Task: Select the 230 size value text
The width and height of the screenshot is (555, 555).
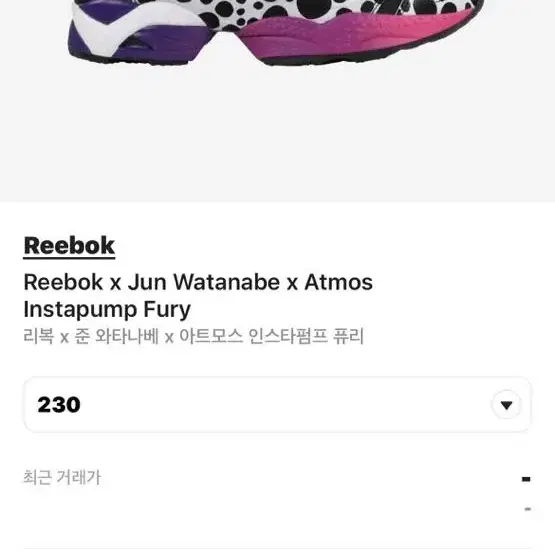Action: click(59, 405)
